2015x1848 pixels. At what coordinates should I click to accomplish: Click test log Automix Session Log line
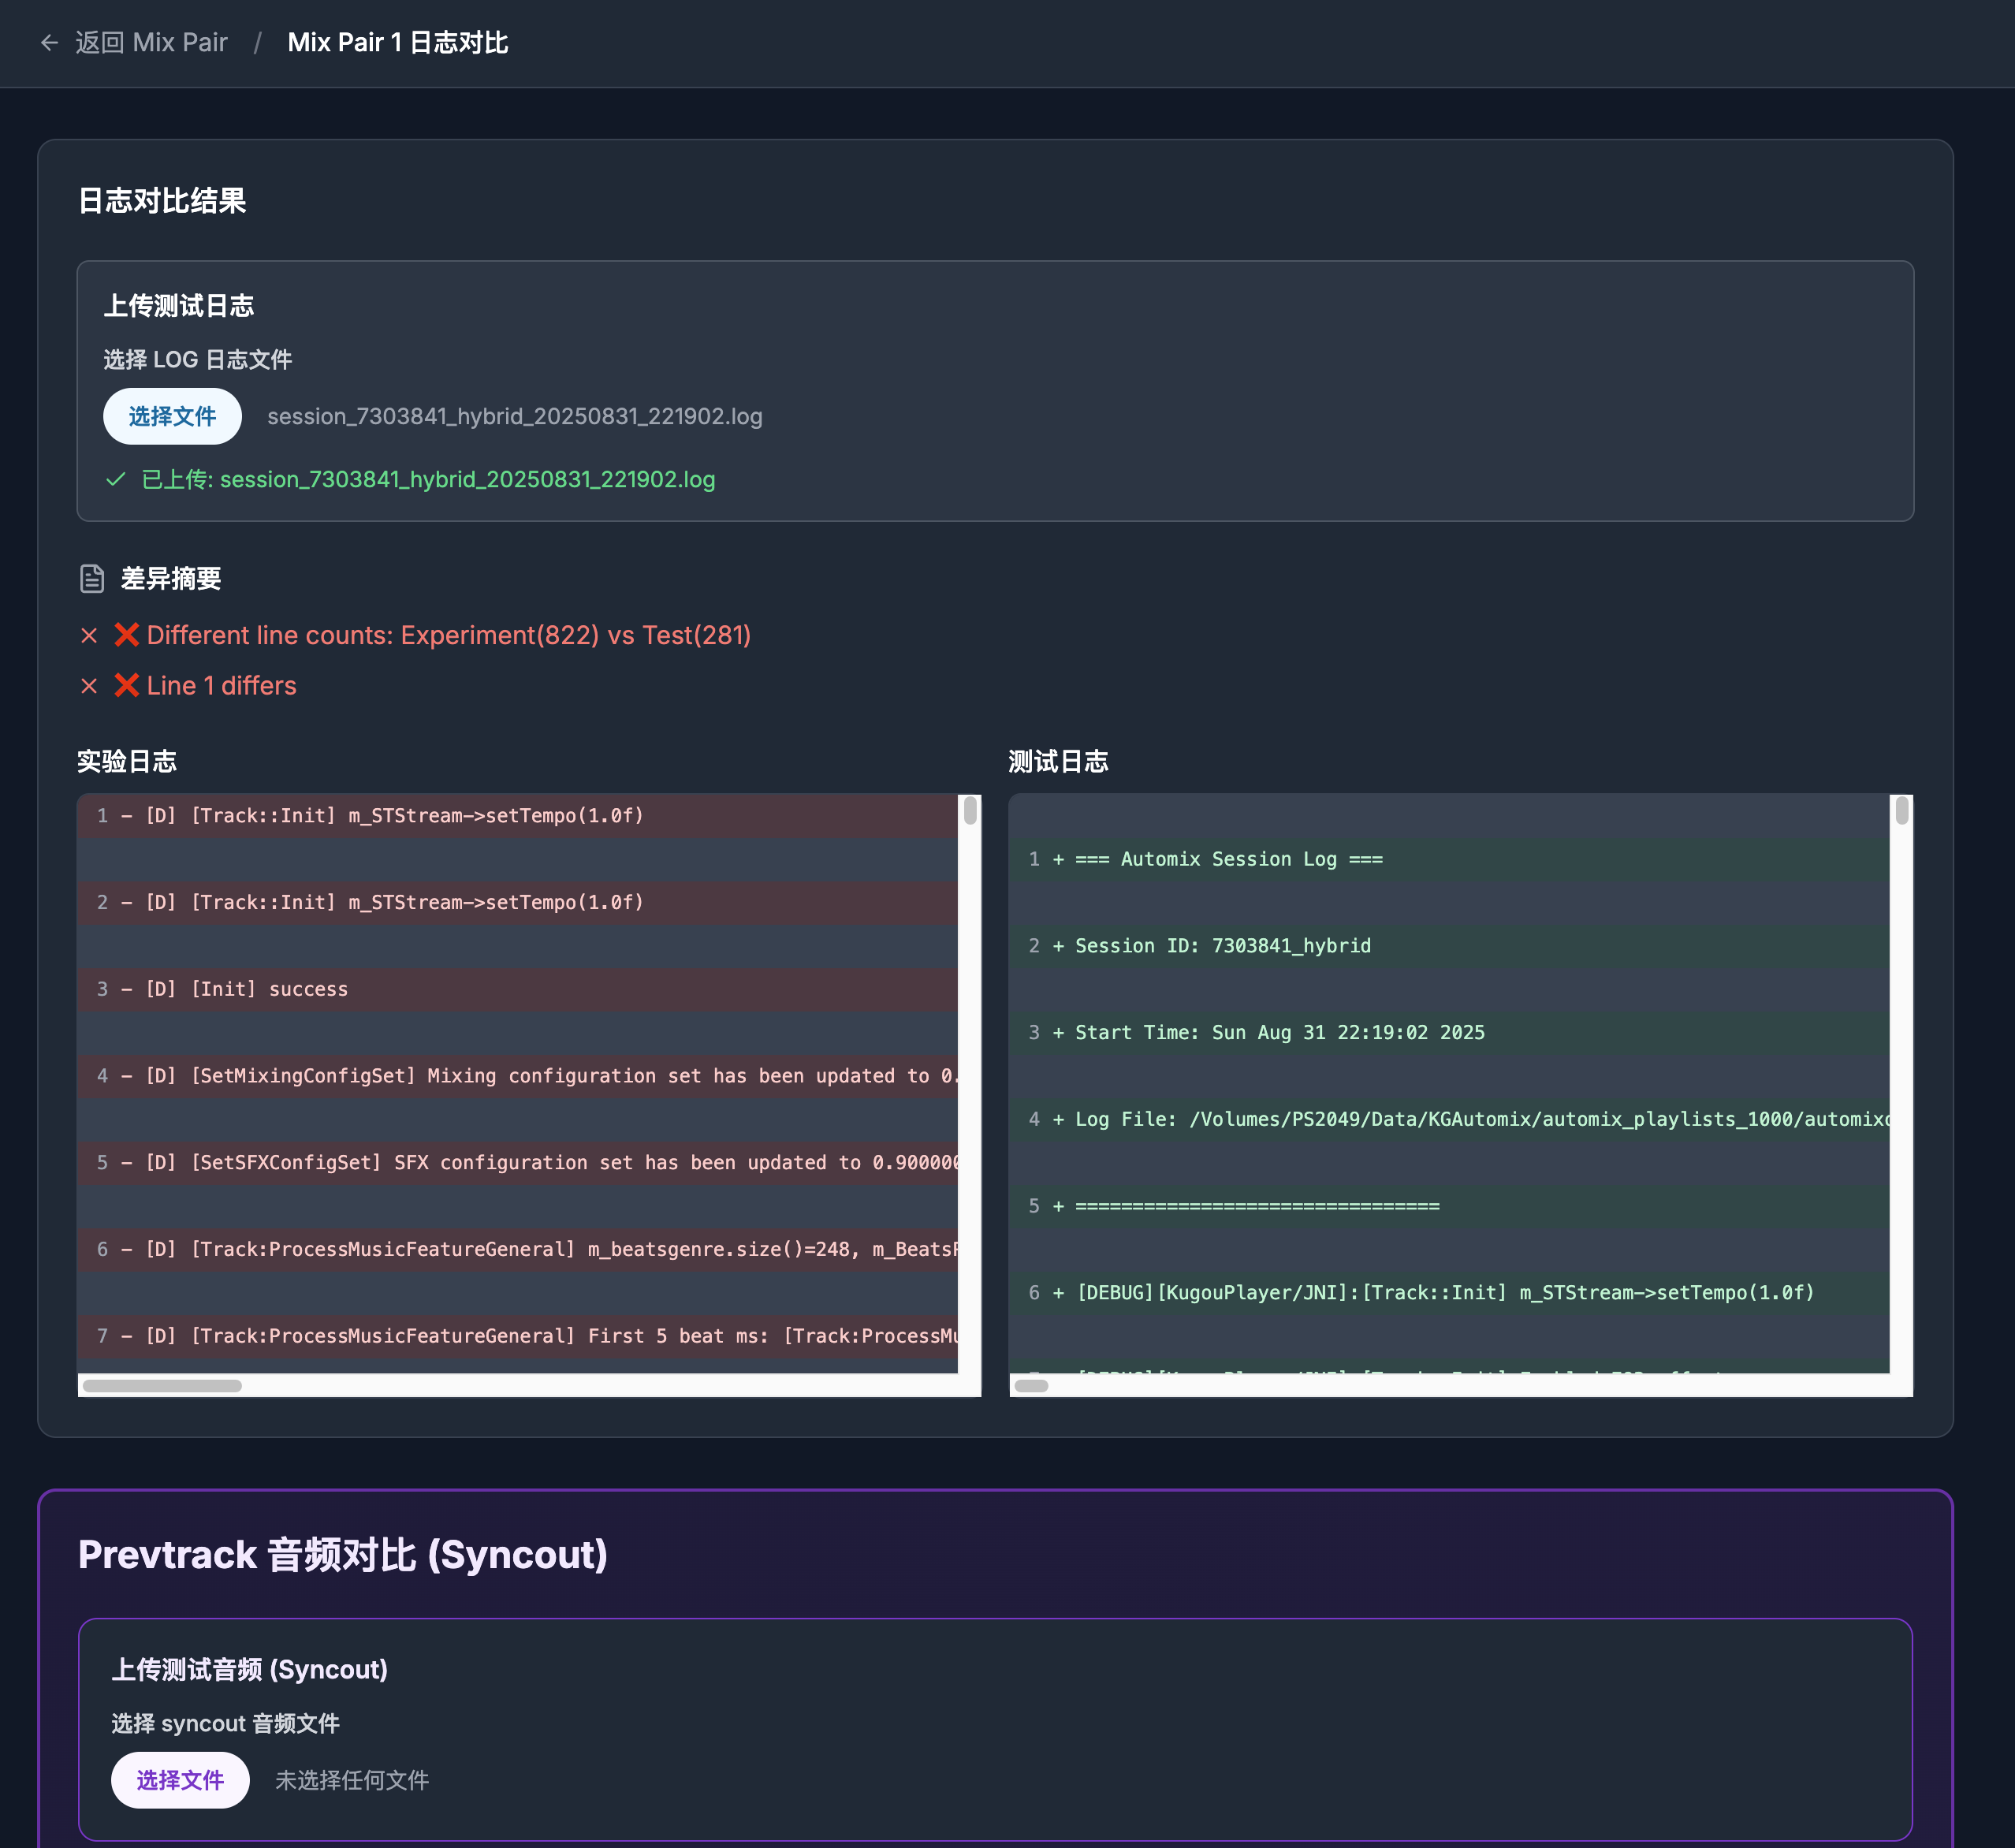coord(1449,860)
